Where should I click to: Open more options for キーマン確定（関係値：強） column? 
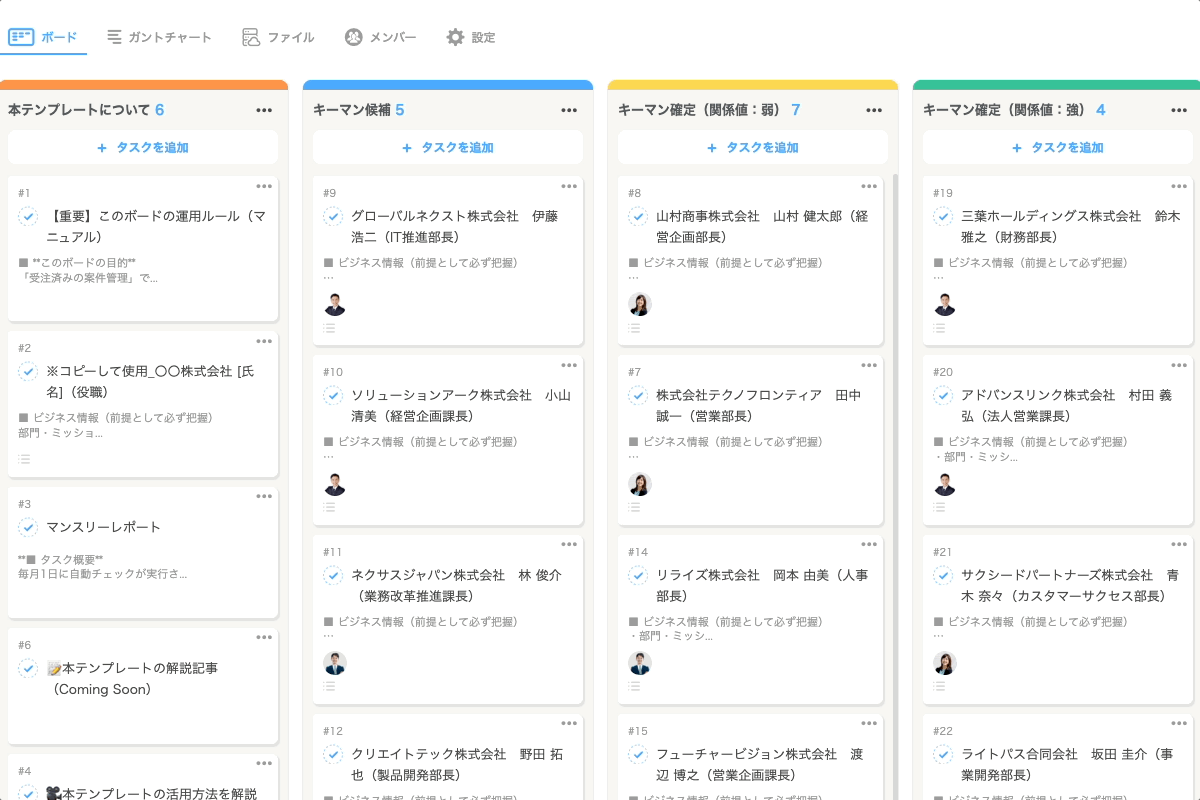[1179, 110]
